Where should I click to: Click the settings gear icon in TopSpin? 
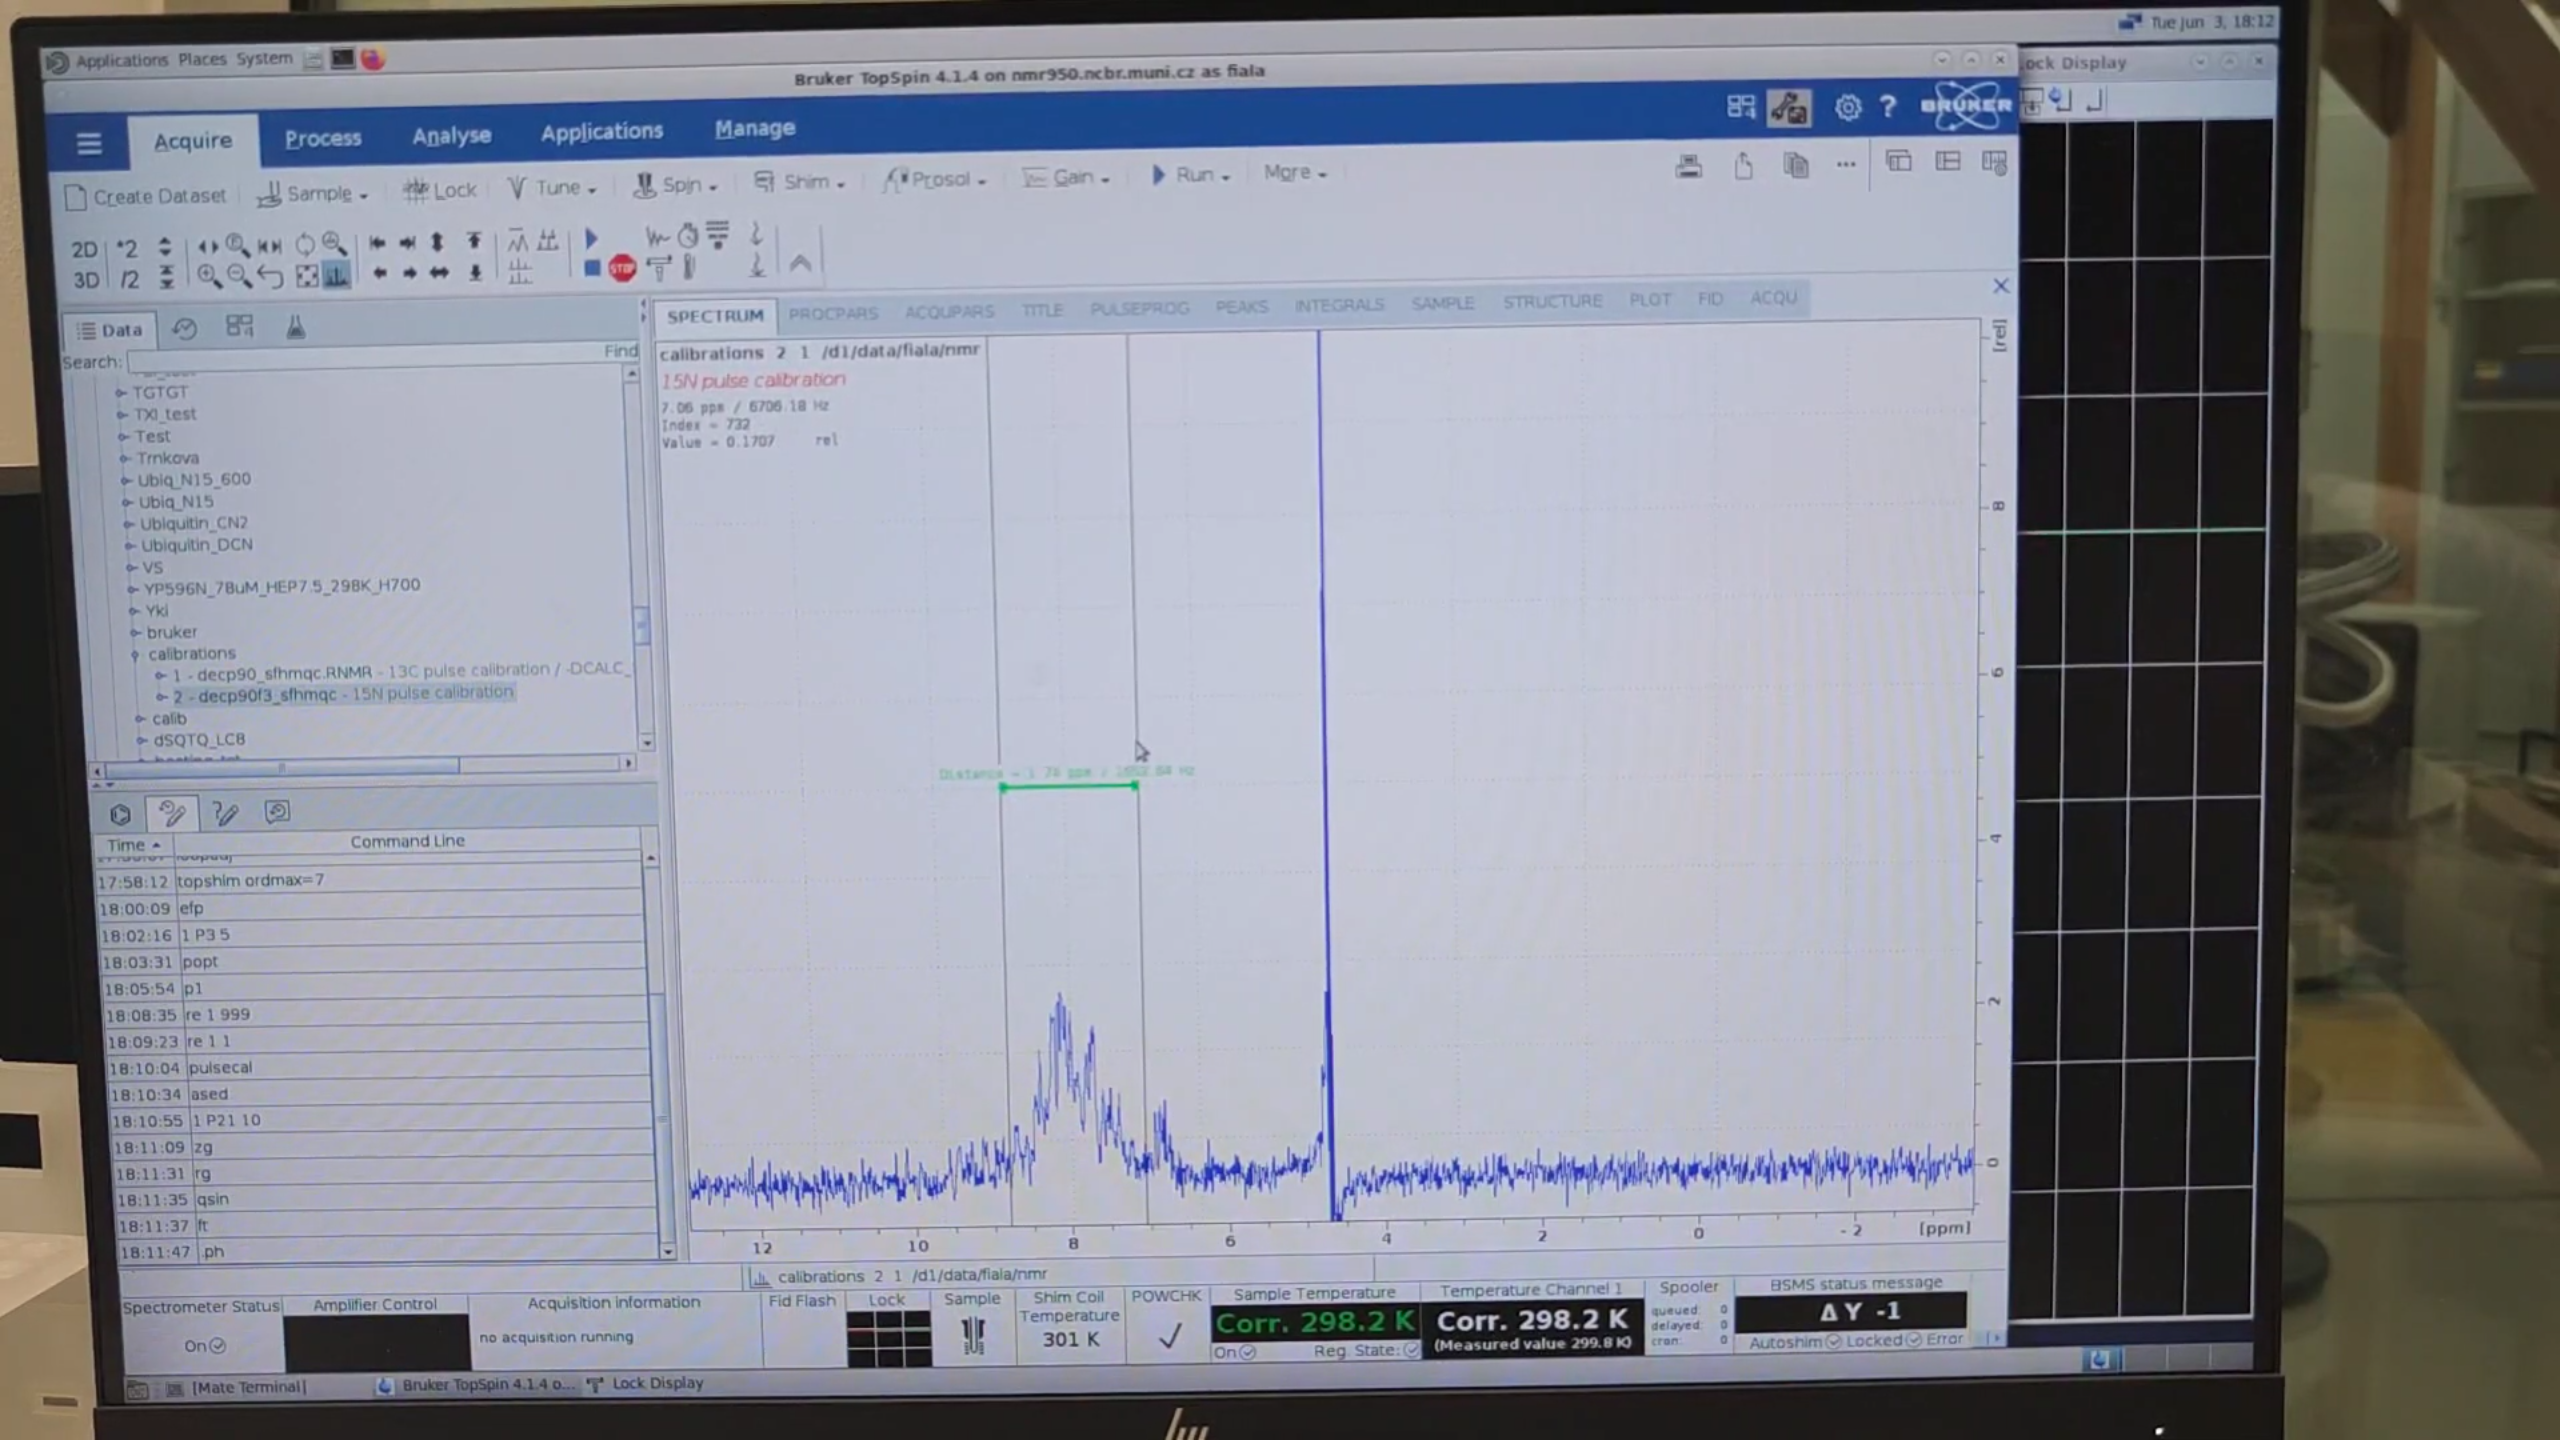pos(1847,107)
